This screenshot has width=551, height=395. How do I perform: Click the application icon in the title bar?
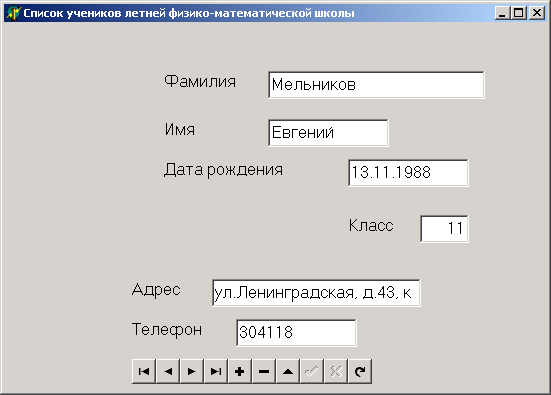click(x=13, y=13)
